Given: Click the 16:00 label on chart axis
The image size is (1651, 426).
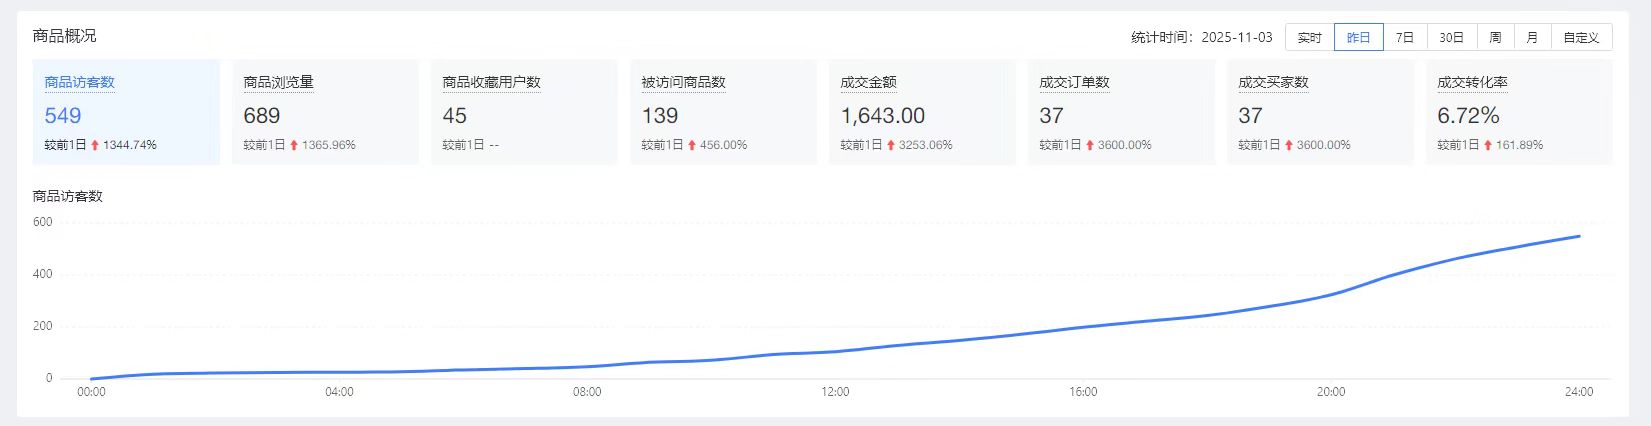Looking at the screenshot, I should (1083, 392).
